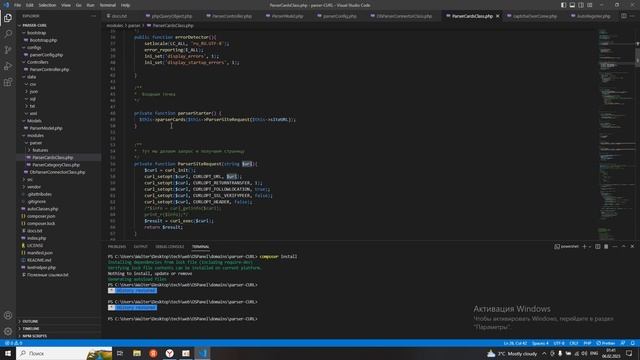
Task: Open the Accounts menu icon
Action: [8, 315]
